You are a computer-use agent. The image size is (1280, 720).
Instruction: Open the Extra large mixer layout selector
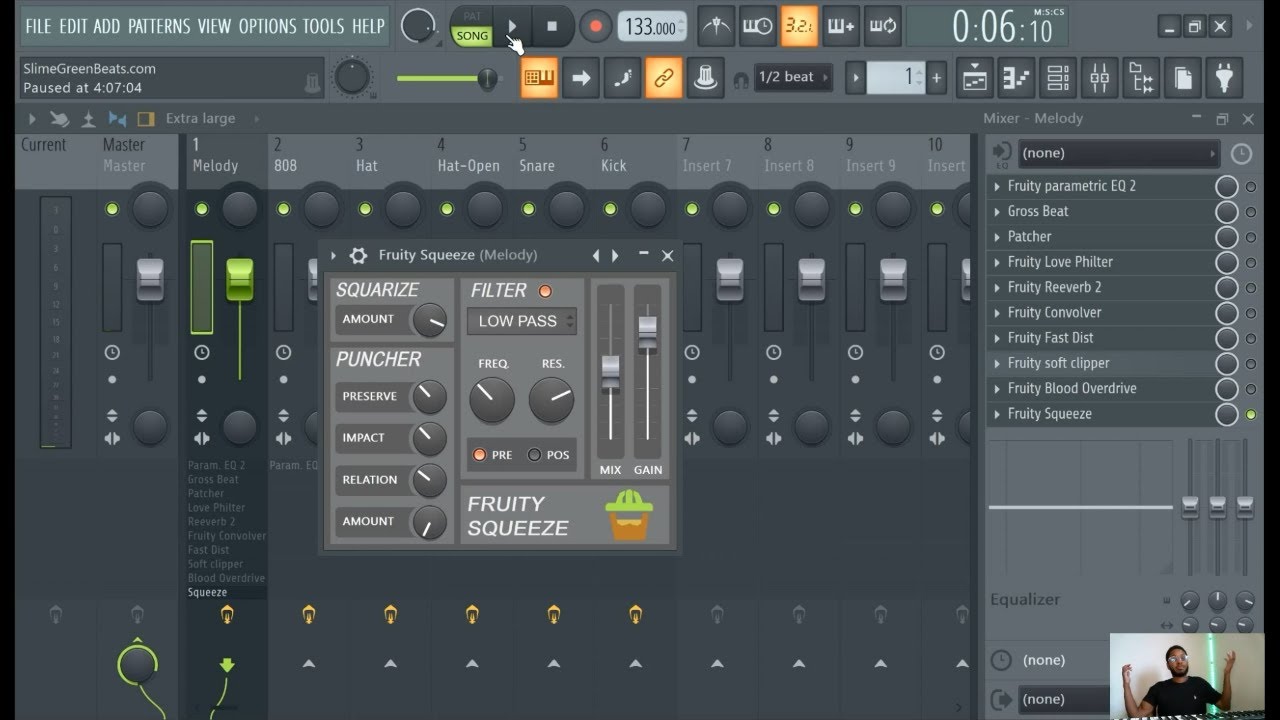pyautogui.click(x=200, y=118)
